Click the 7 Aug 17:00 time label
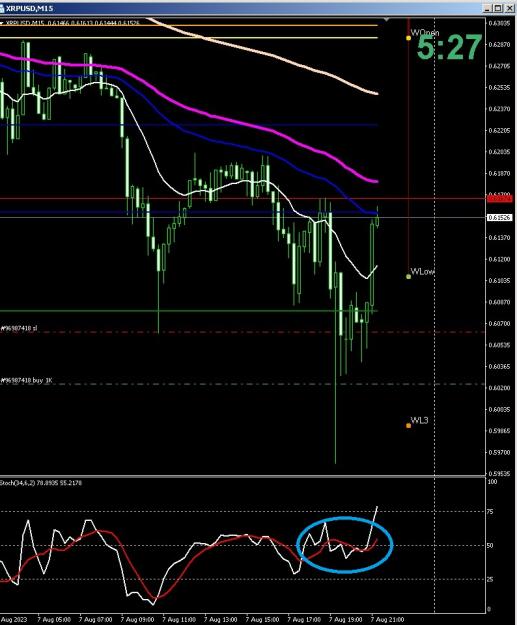This screenshot has height=625, width=517. click(x=304, y=620)
